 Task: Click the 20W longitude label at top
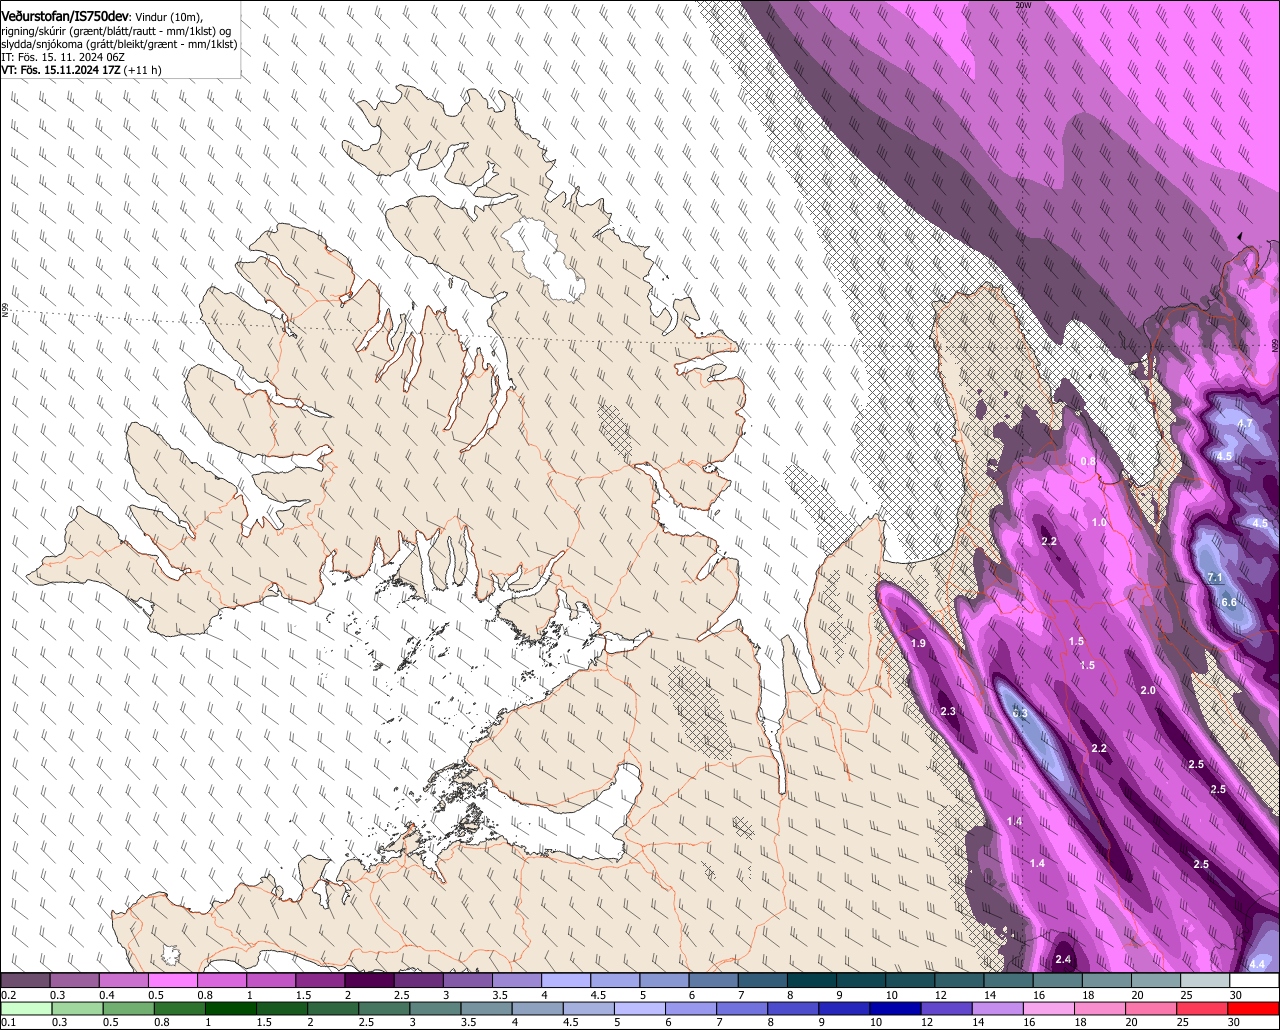pos(1022,5)
